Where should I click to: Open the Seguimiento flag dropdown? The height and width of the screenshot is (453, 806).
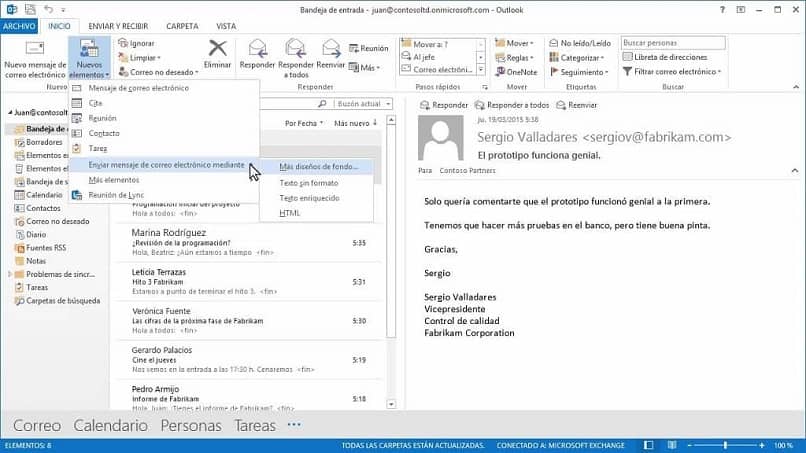click(x=579, y=72)
